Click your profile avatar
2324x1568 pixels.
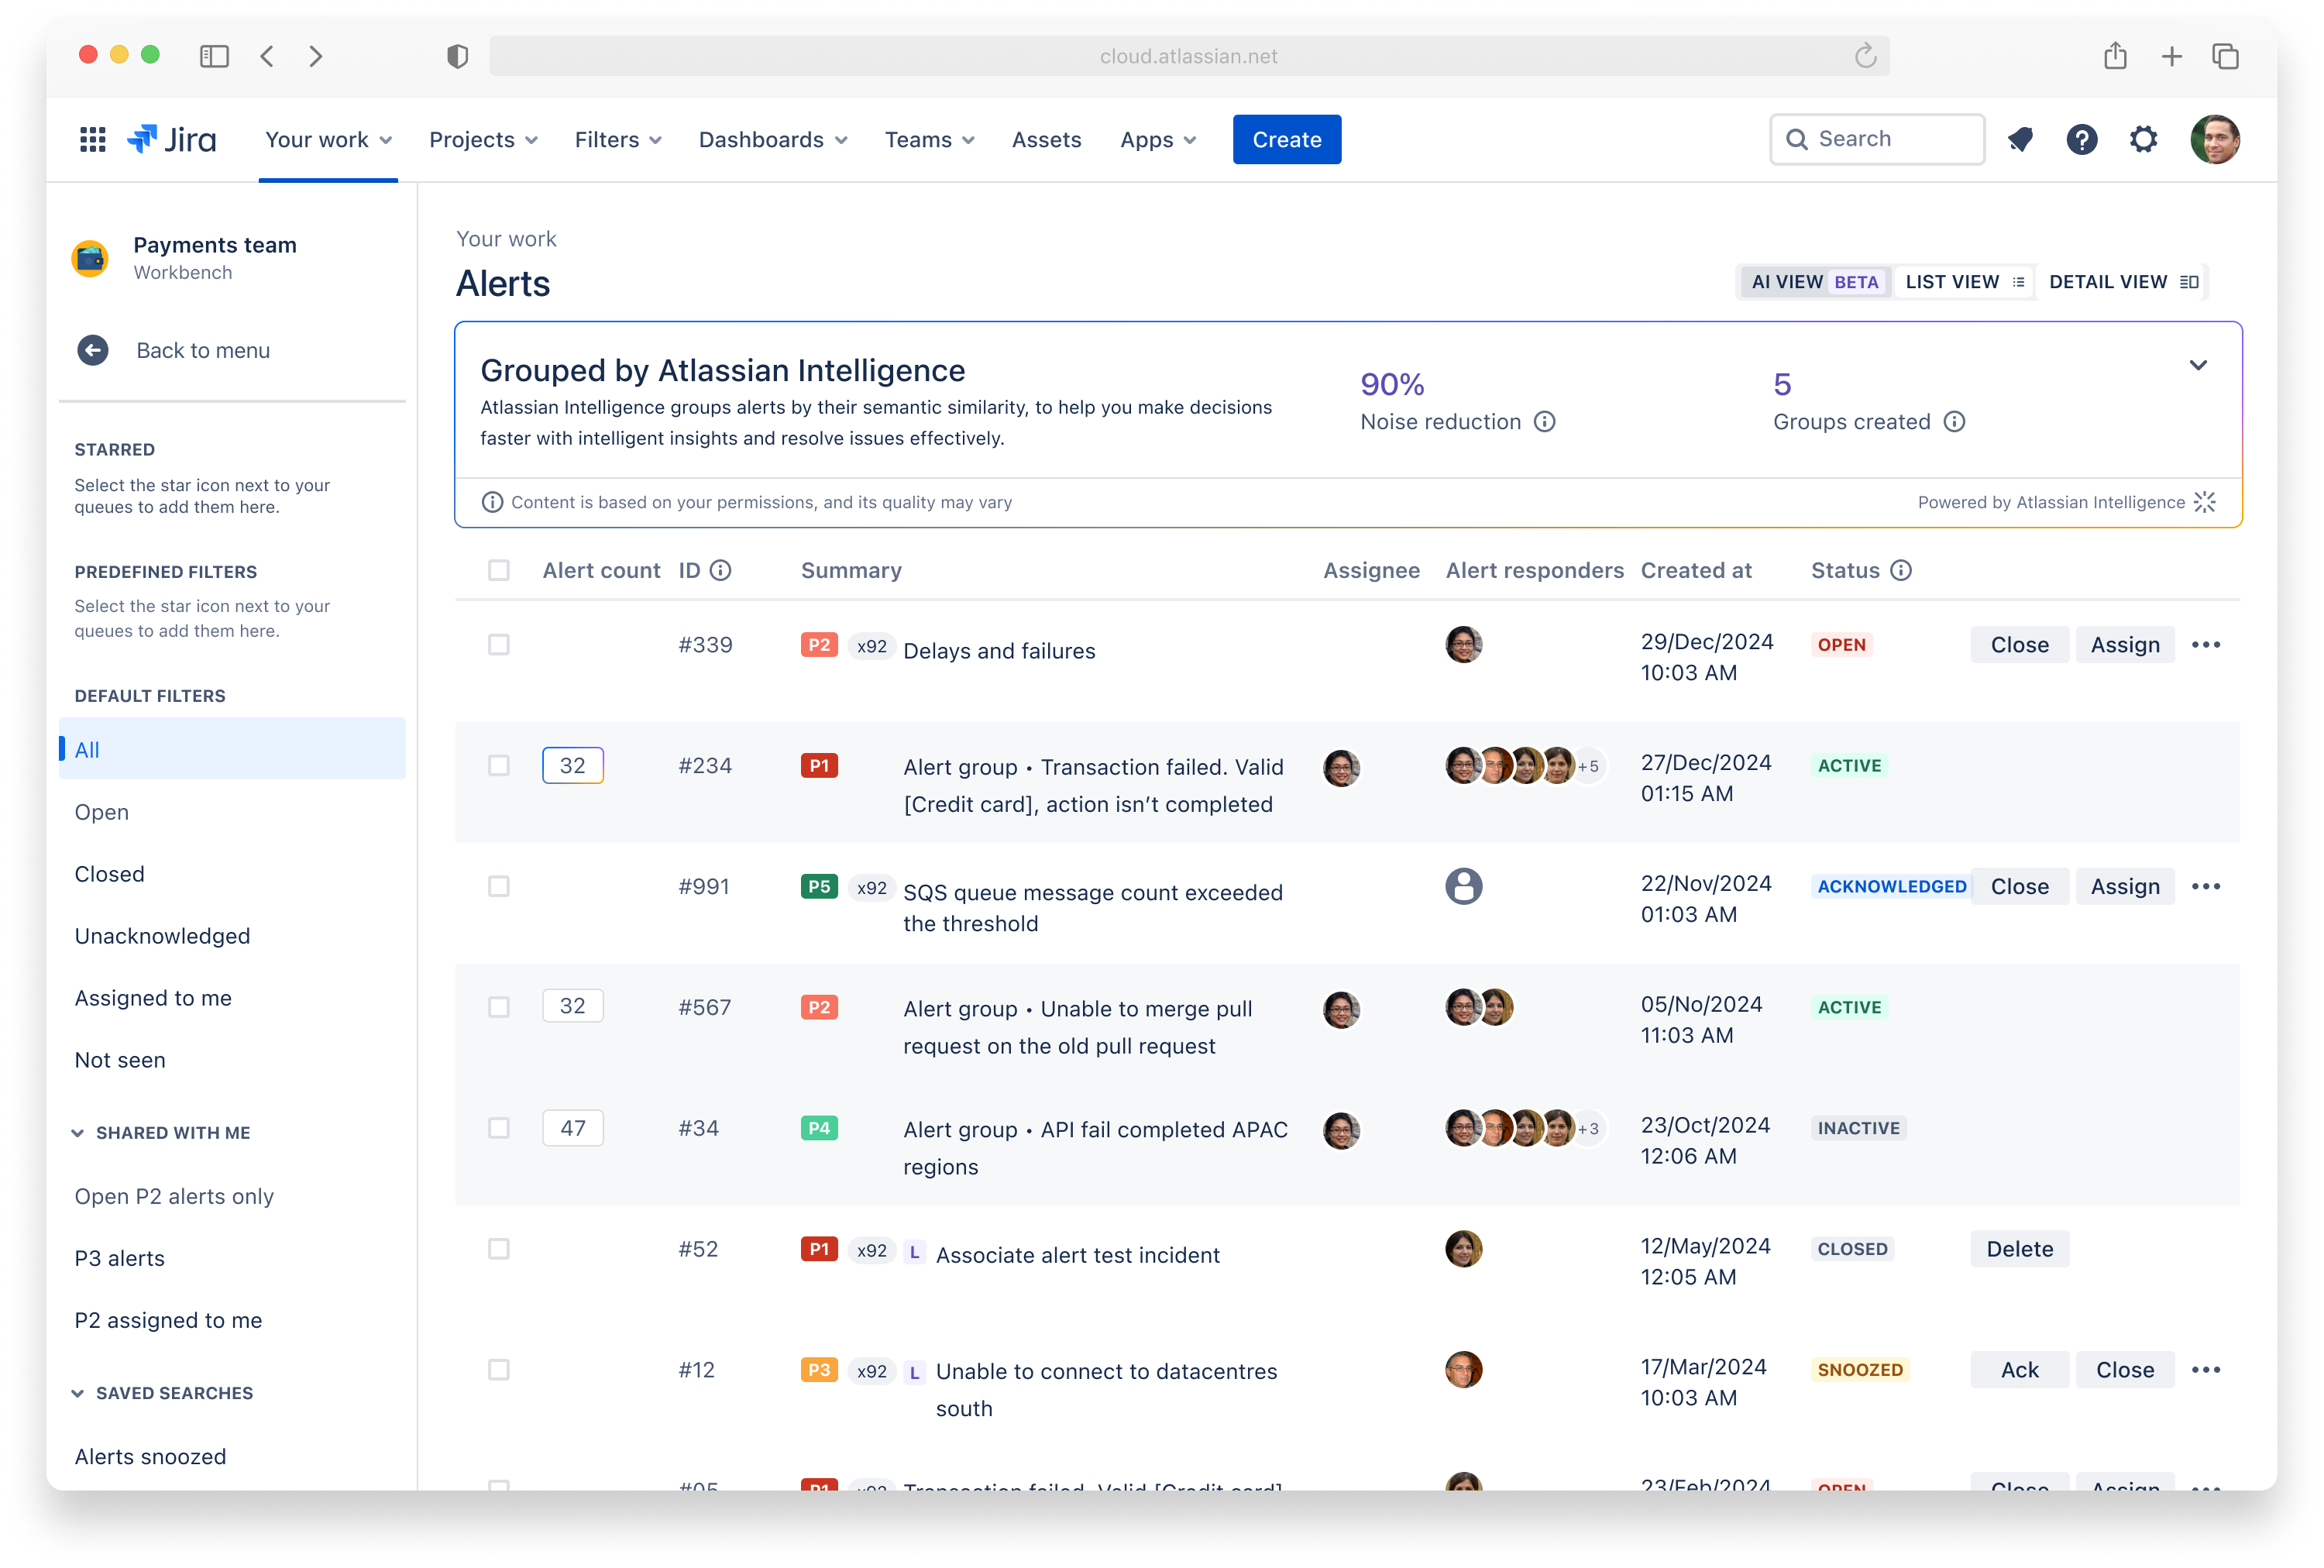[2216, 139]
